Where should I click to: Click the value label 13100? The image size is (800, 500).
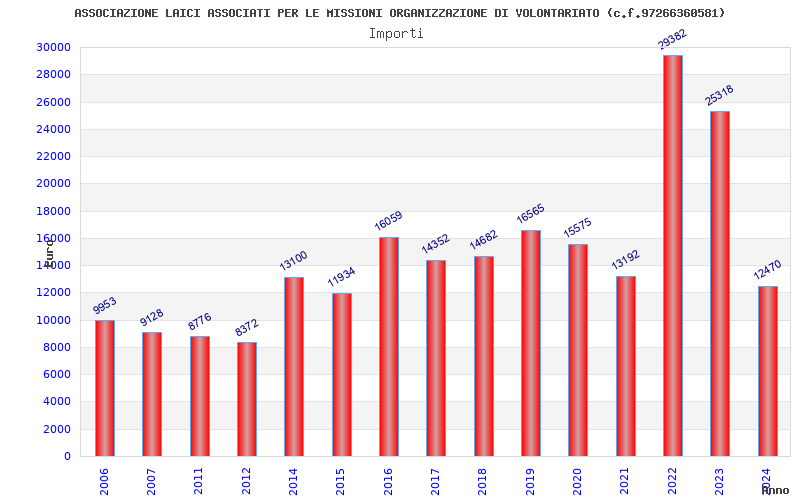293,260
